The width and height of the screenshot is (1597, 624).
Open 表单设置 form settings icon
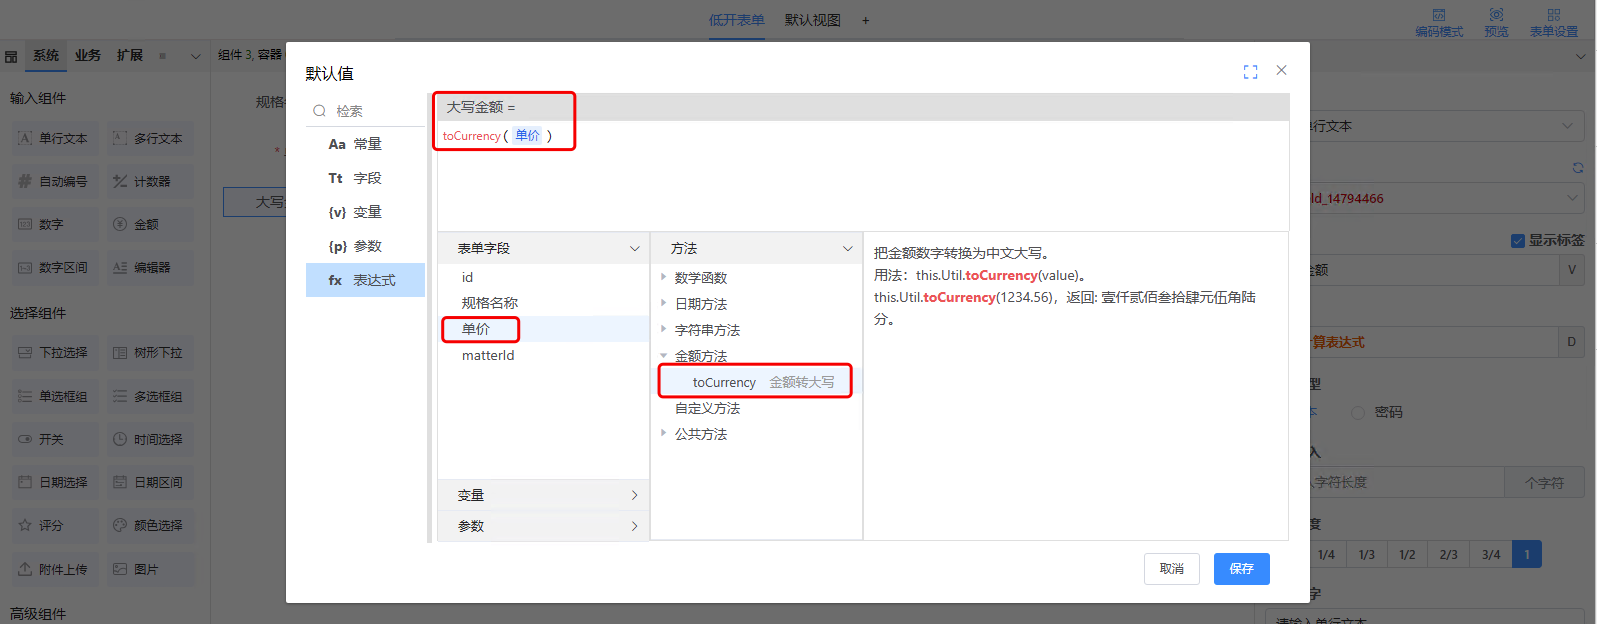1553,15
